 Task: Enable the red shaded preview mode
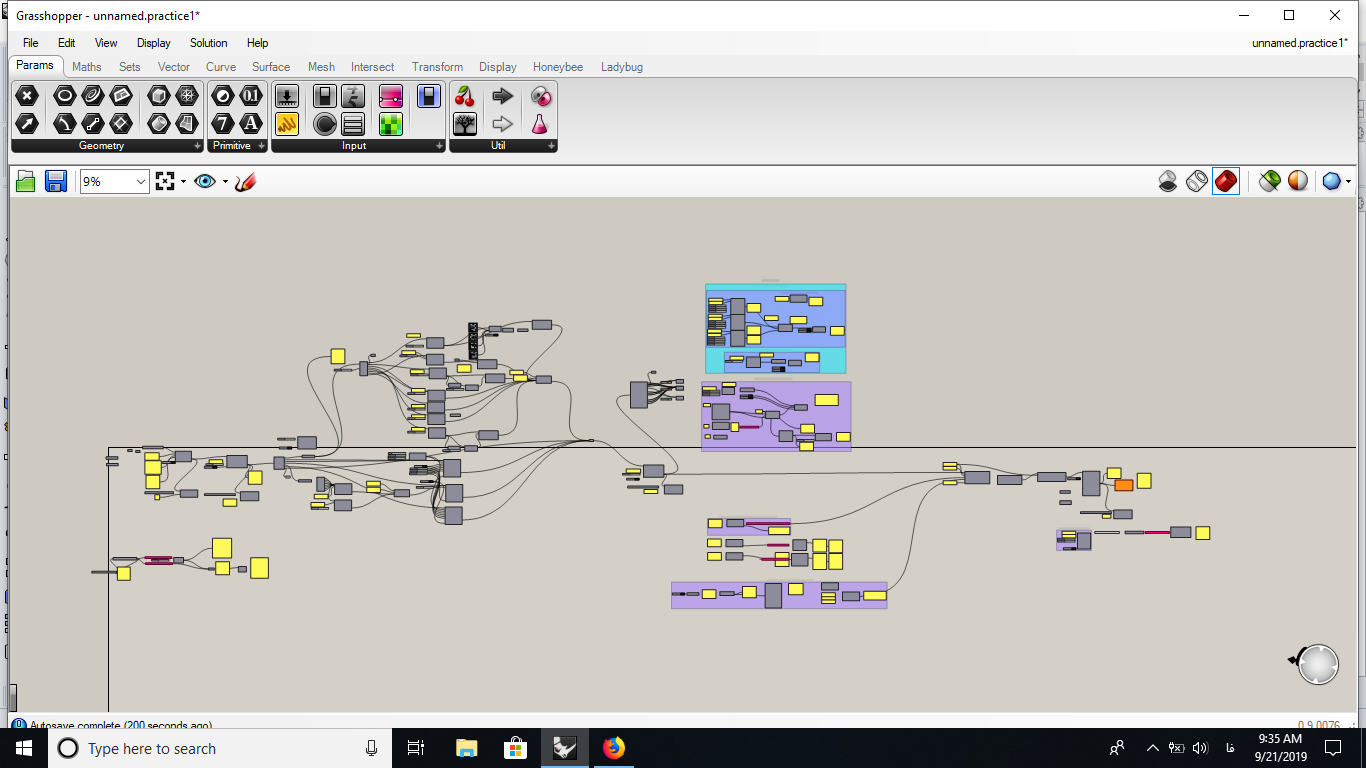click(x=1226, y=181)
